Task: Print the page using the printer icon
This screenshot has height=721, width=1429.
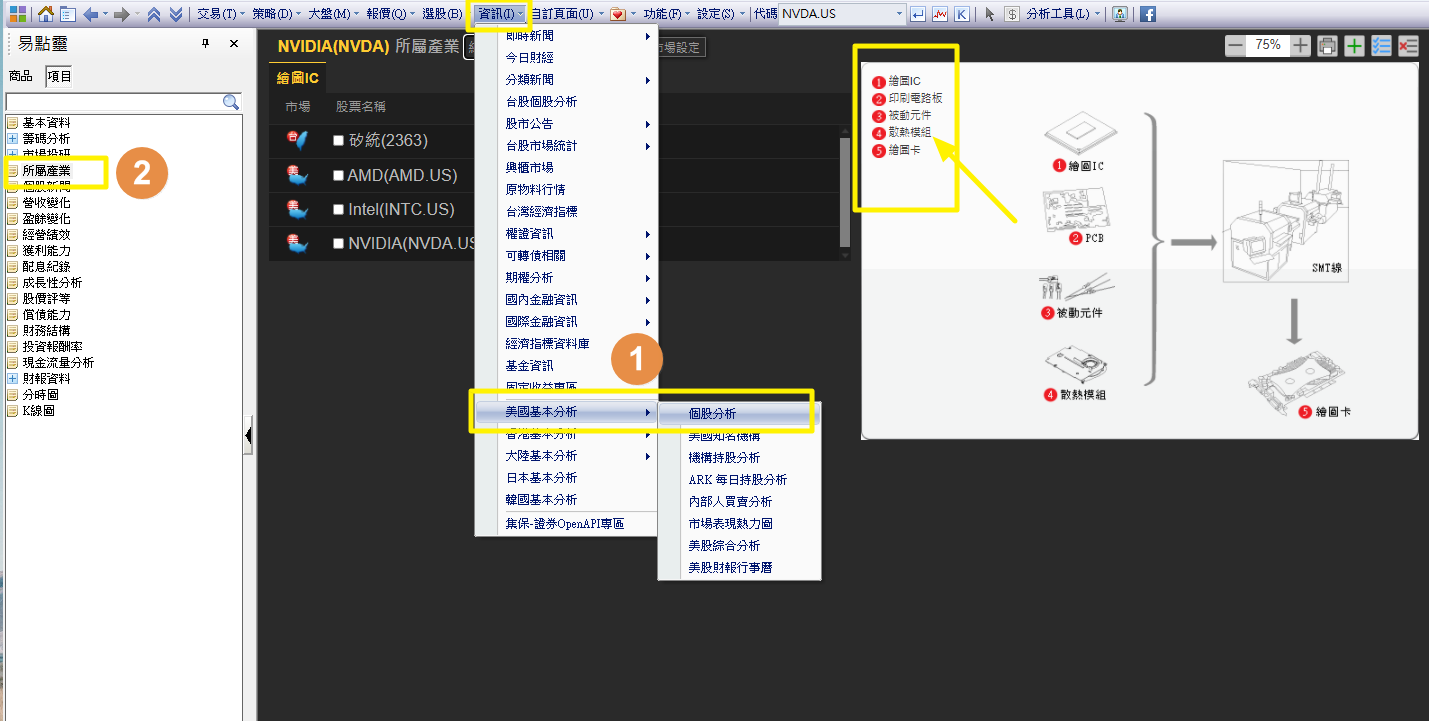Action: (x=1327, y=45)
